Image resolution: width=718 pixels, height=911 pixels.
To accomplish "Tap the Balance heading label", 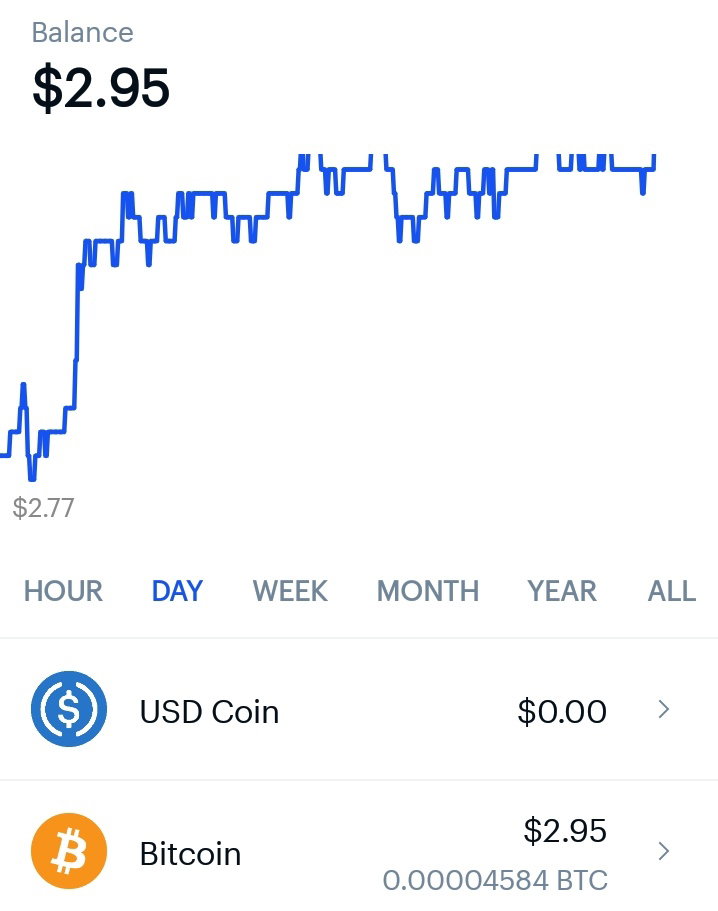I will pyautogui.click(x=82, y=33).
